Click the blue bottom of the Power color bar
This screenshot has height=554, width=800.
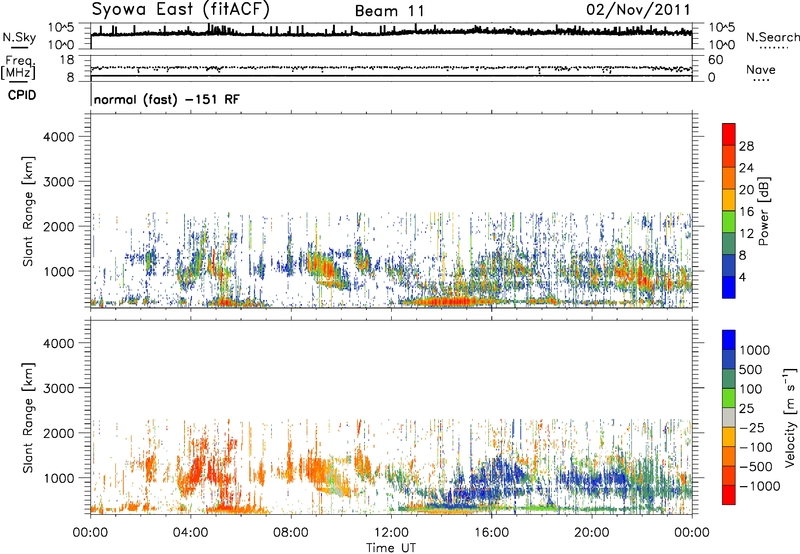(729, 287)
